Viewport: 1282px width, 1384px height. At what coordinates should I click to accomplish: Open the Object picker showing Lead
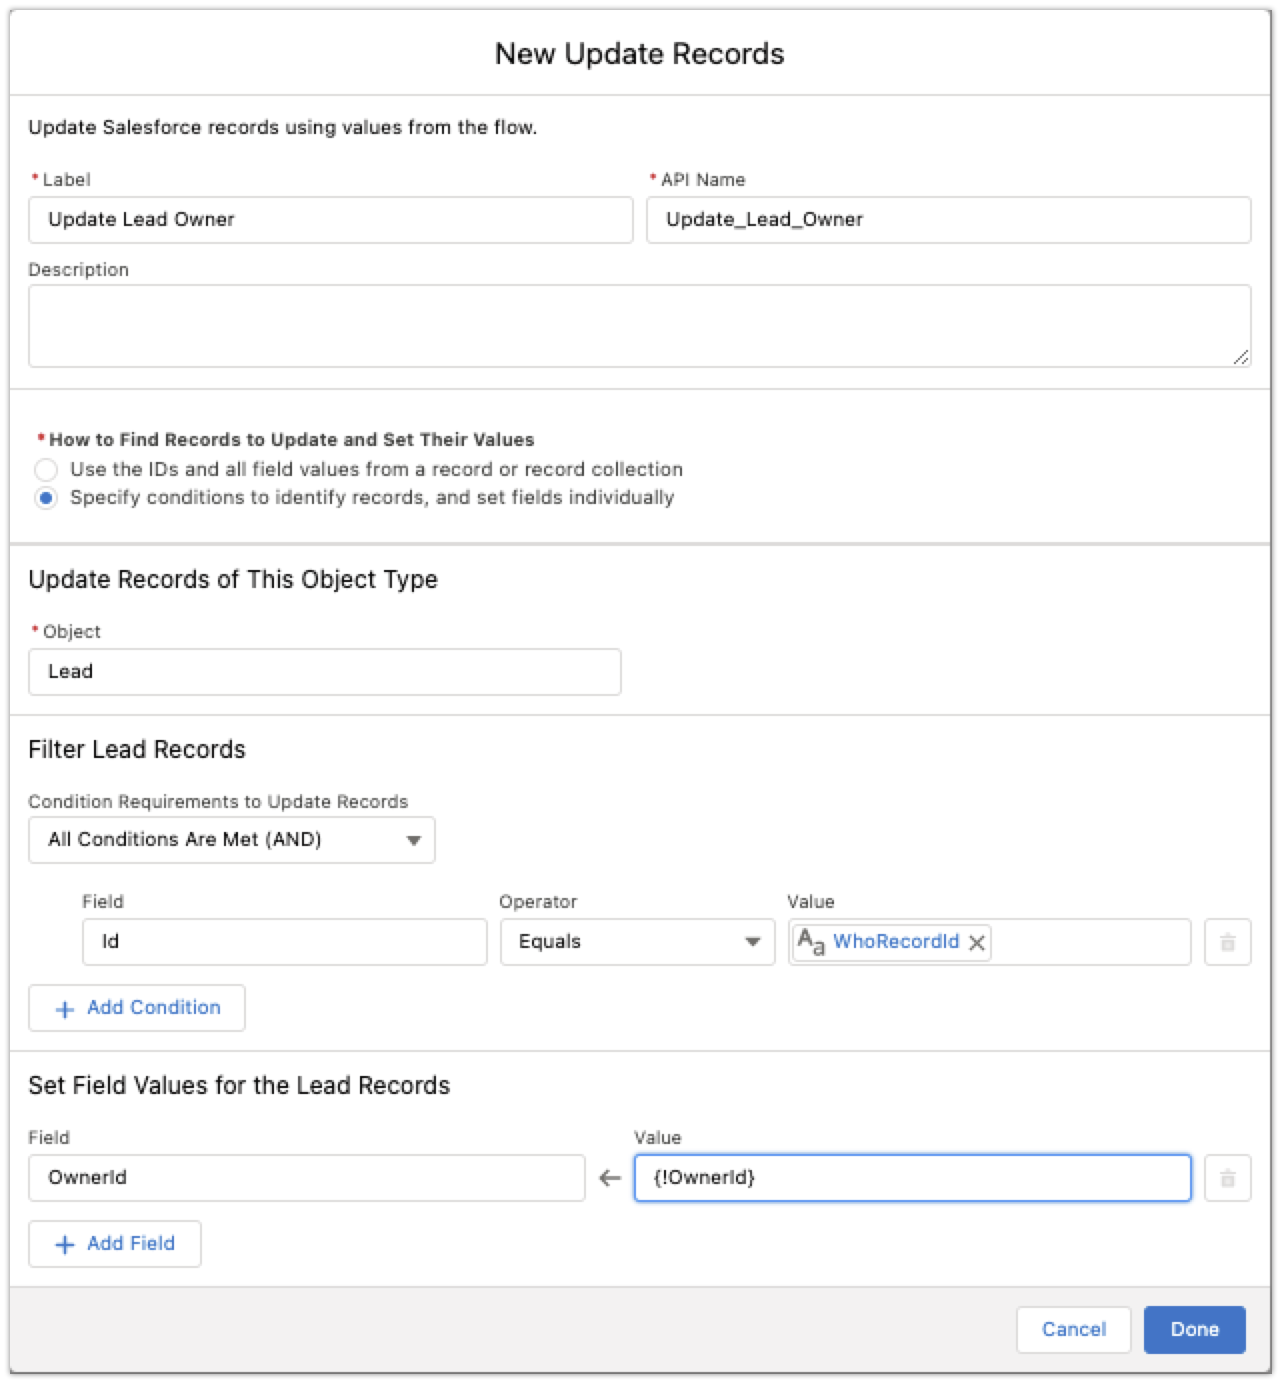coord(324,672)
